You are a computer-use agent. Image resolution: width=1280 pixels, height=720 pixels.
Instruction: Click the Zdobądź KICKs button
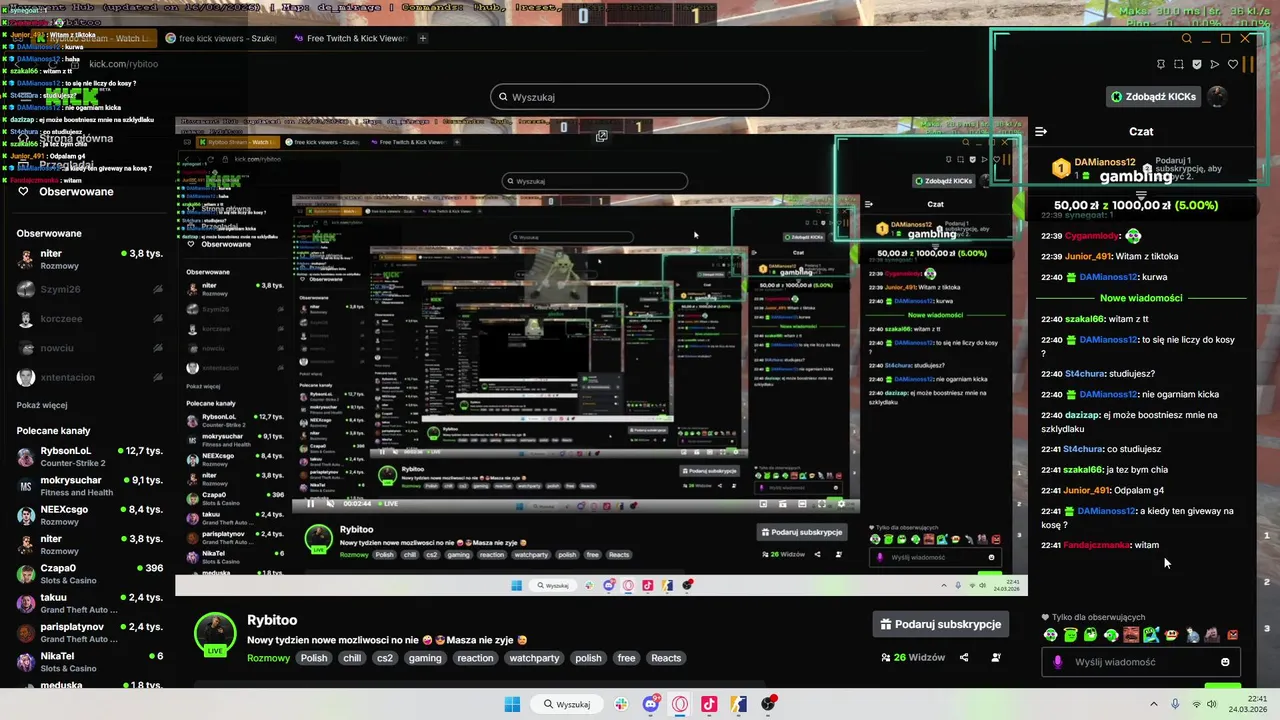(x=1153, y=96)
